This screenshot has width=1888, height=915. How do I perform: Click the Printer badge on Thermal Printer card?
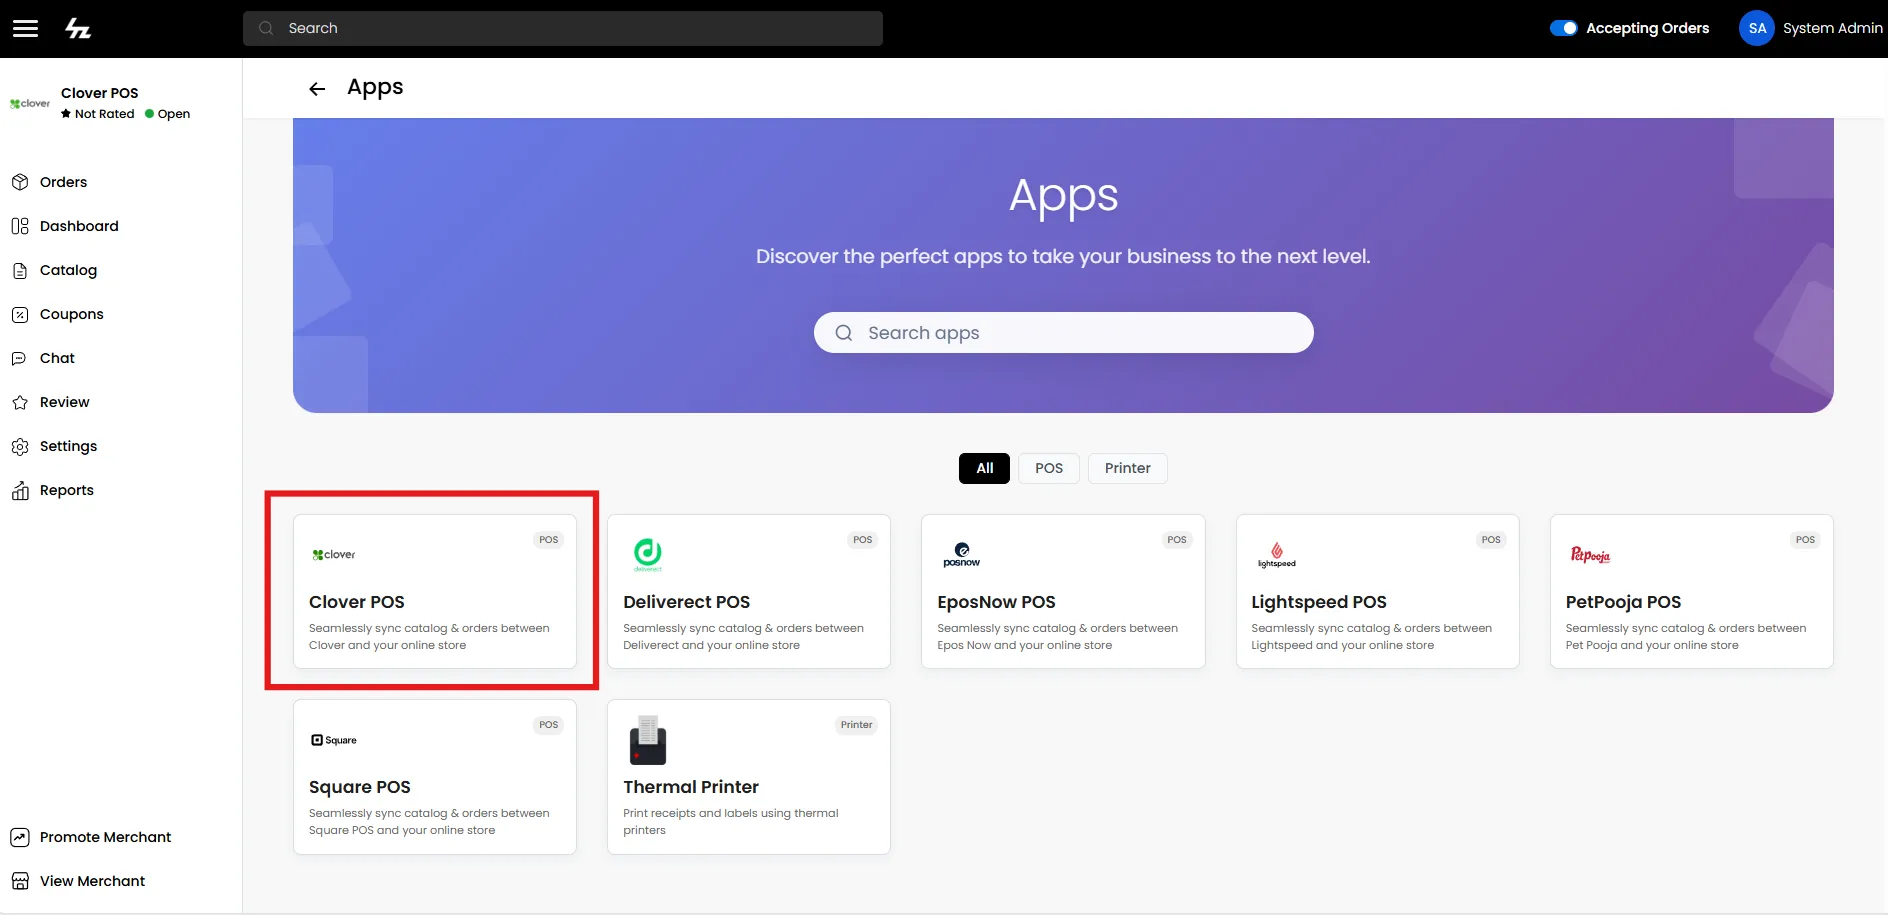pos(856,725)
